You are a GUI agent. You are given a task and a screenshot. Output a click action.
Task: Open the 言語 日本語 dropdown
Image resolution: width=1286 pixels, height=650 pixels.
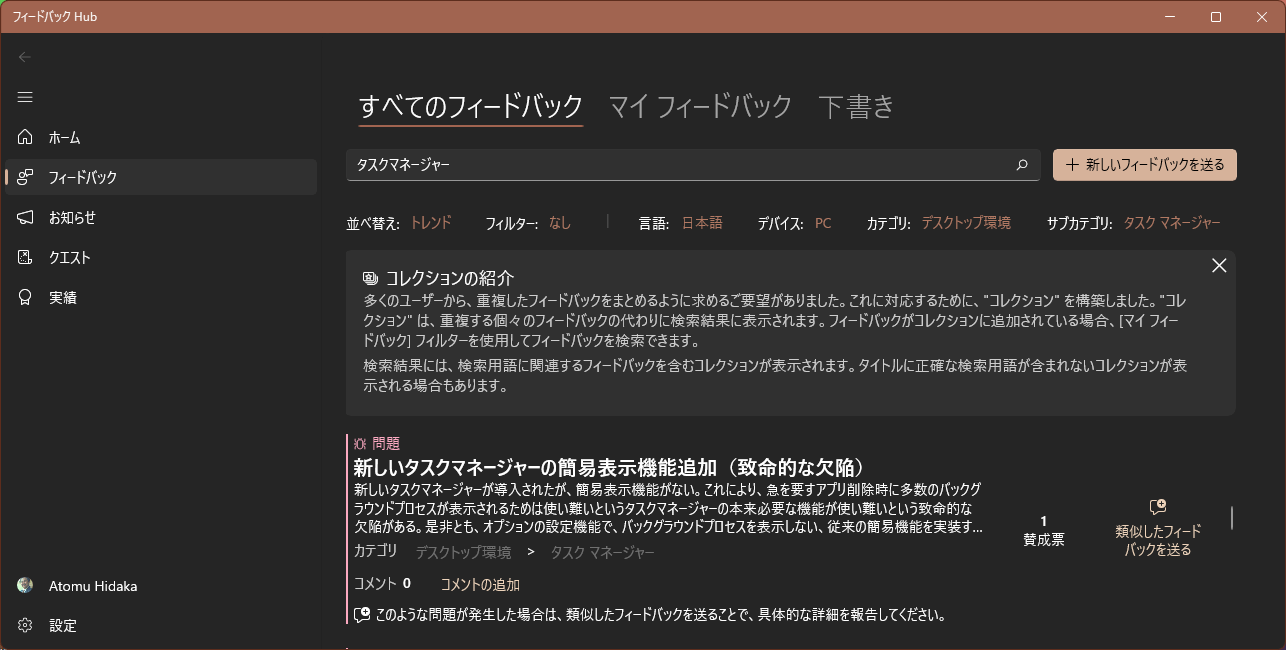click(x=702, y=223)
